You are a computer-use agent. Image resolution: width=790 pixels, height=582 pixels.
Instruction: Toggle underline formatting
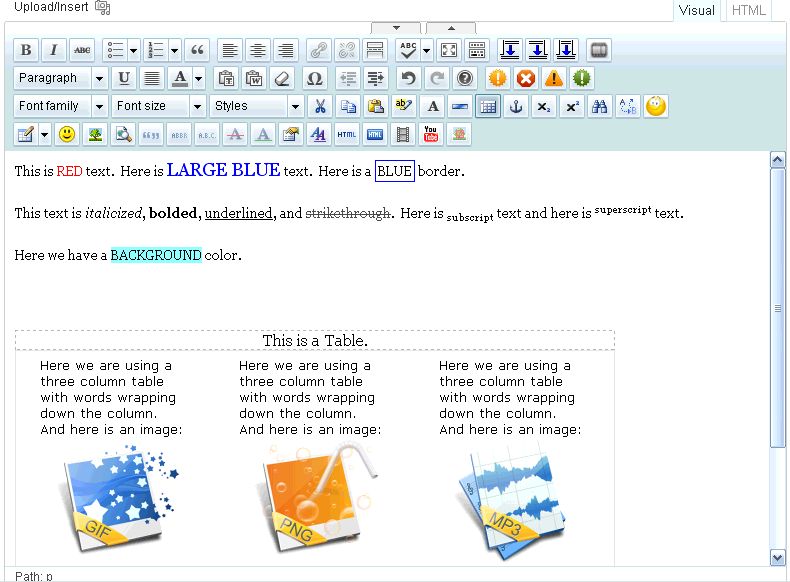(x=124, y=78)
